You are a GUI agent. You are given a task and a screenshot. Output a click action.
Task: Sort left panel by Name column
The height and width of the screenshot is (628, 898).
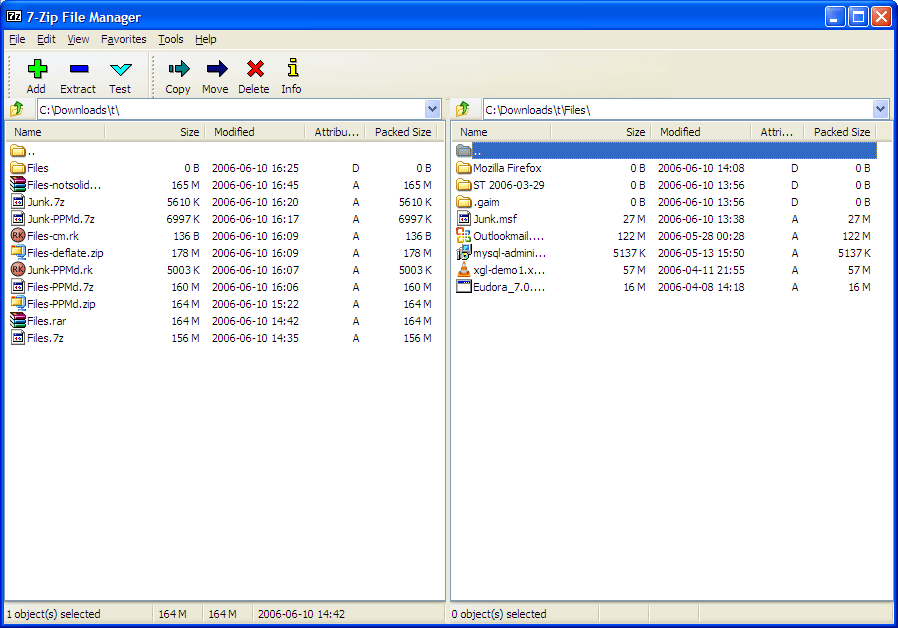click(56, 132)
